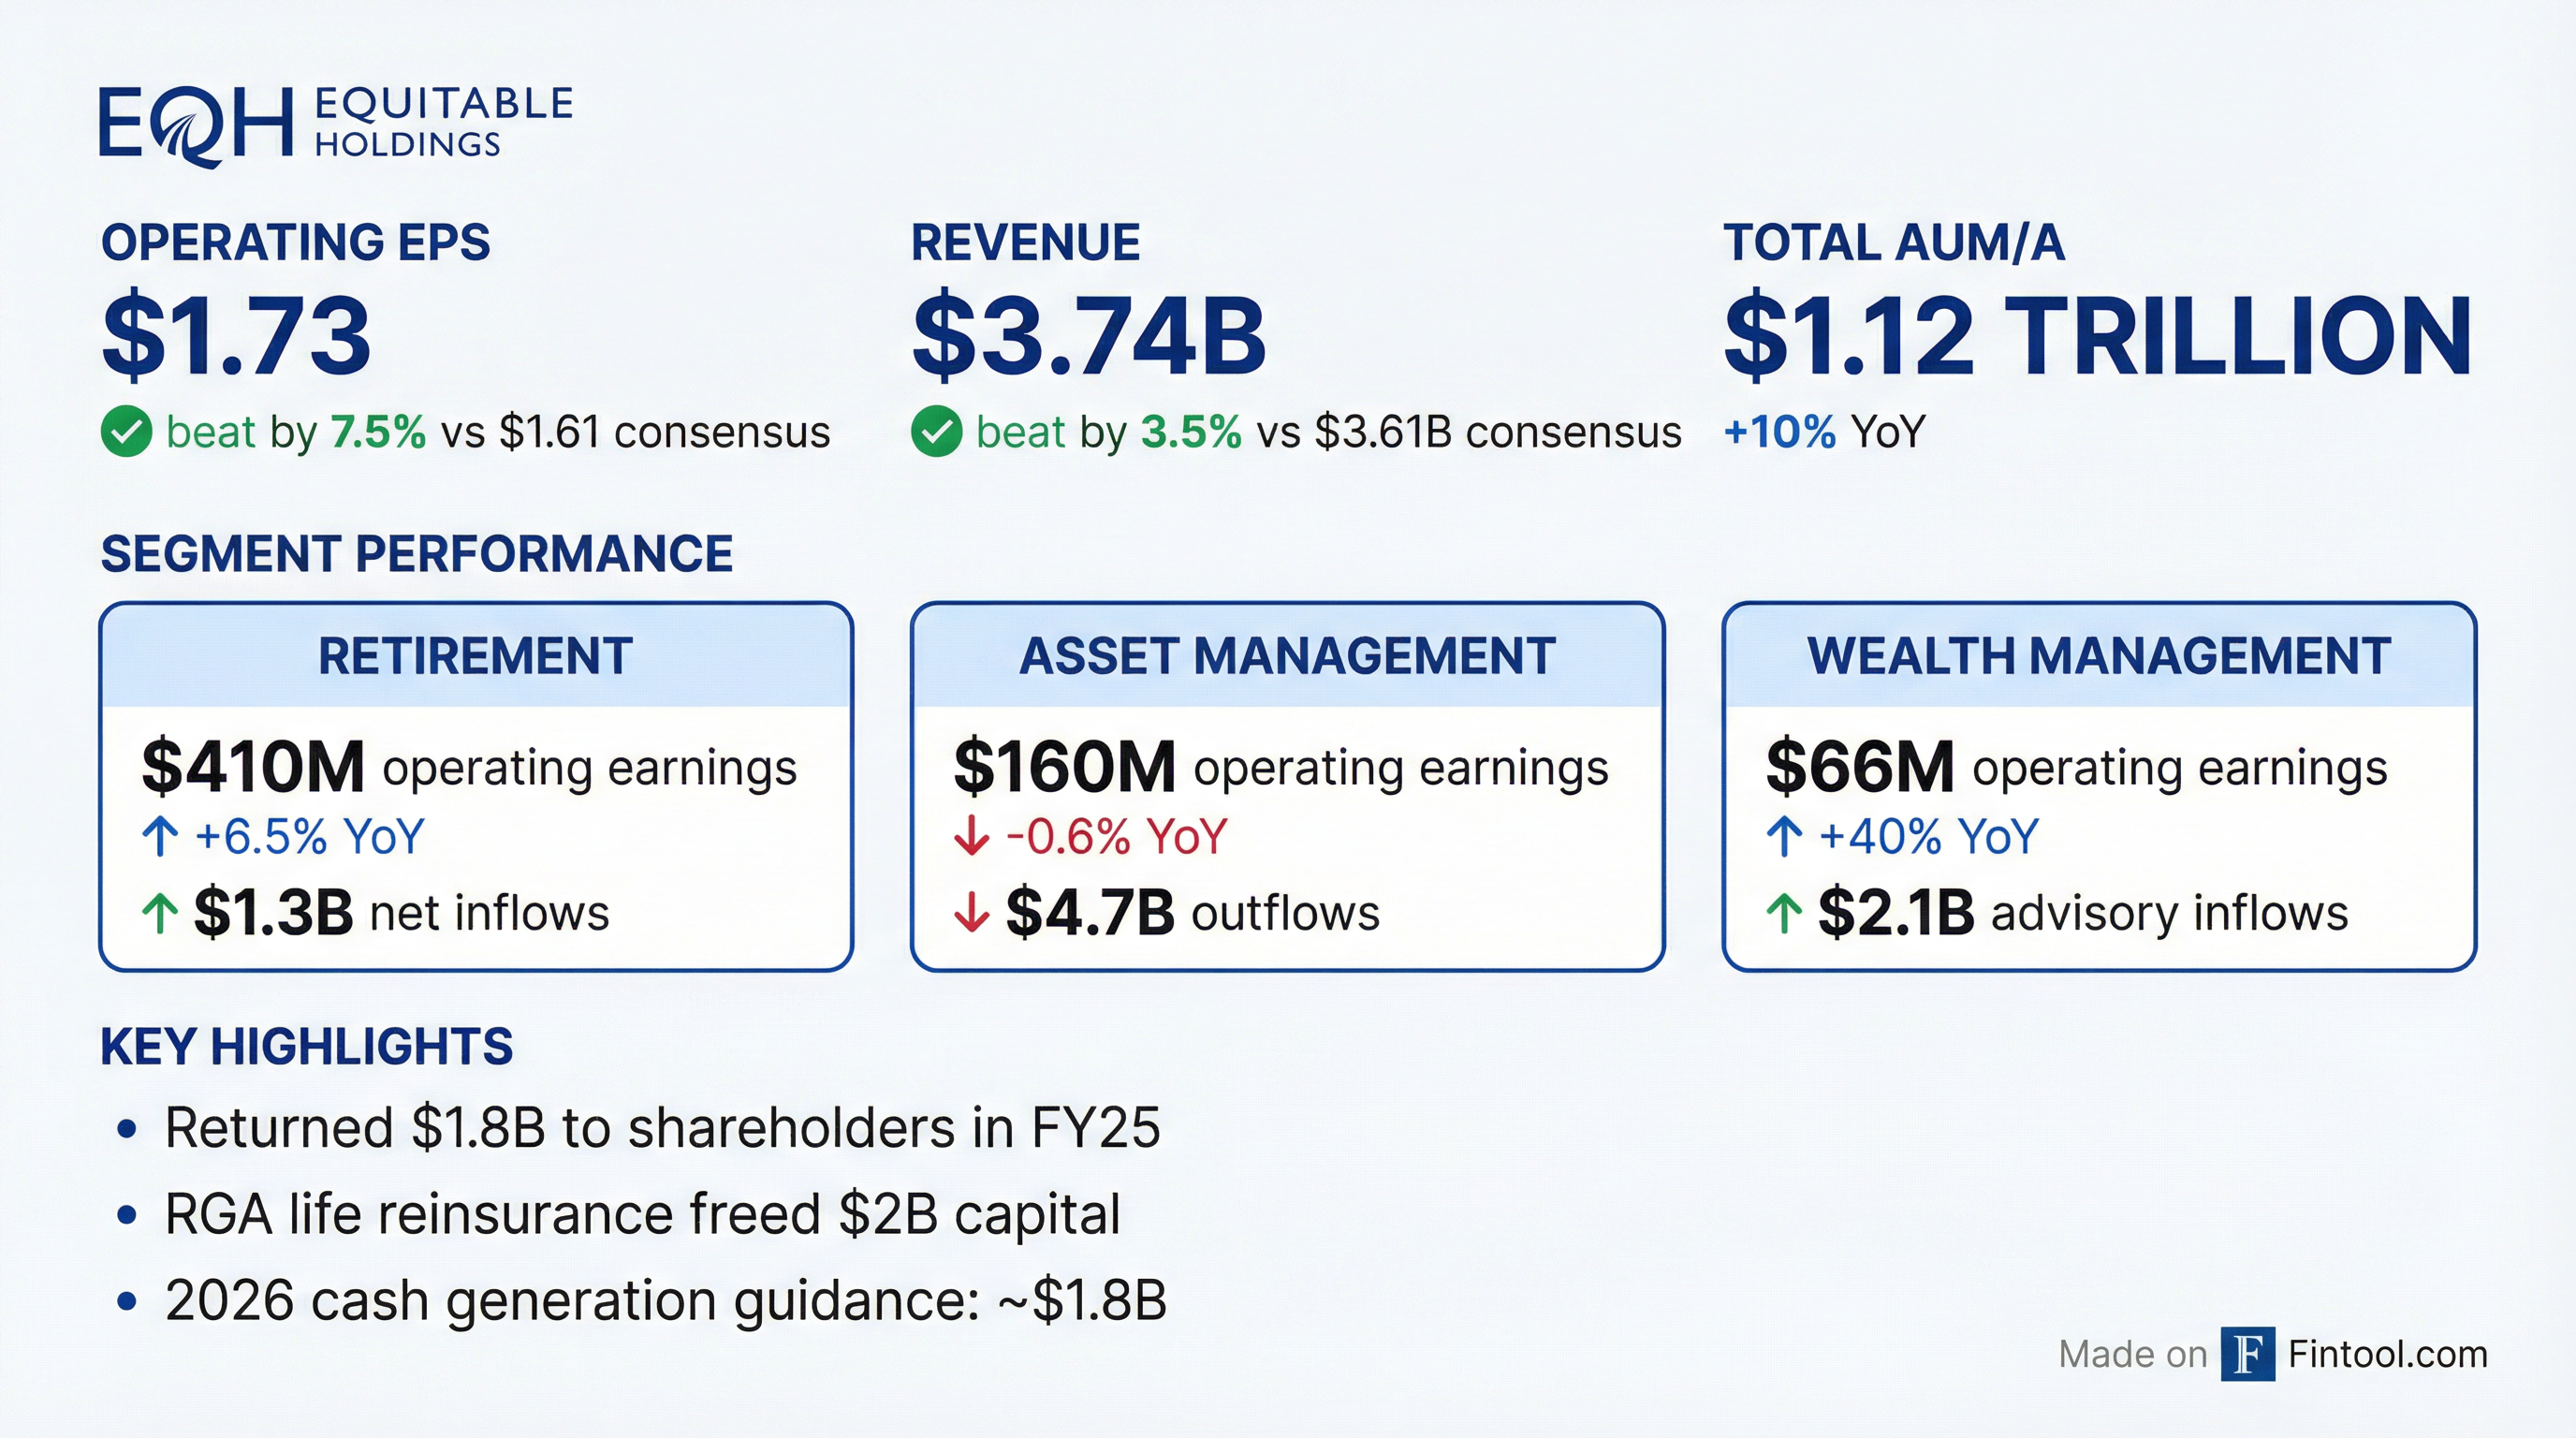The height and width of the screenshot is (1438, 2576).
Task: Click the $3.74B revenue figure
Action: pos(1089,335)
